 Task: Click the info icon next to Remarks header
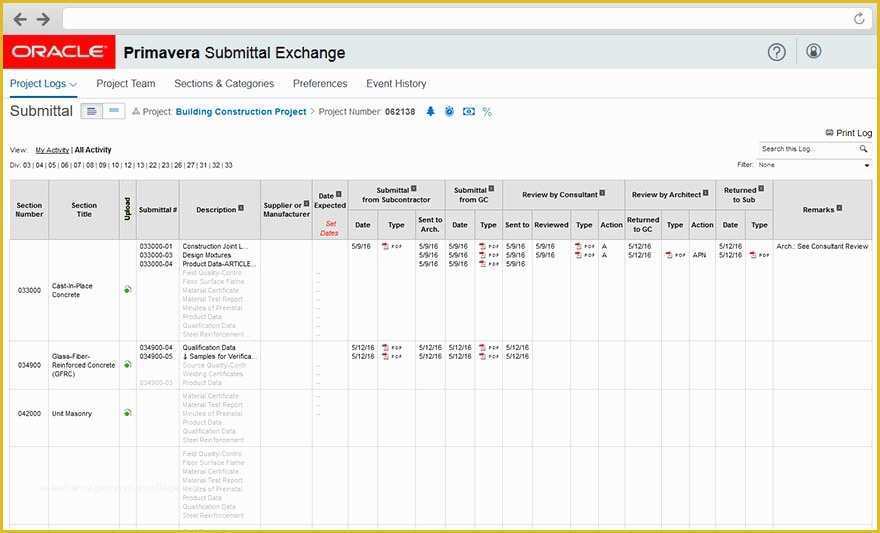click(839, 208)
